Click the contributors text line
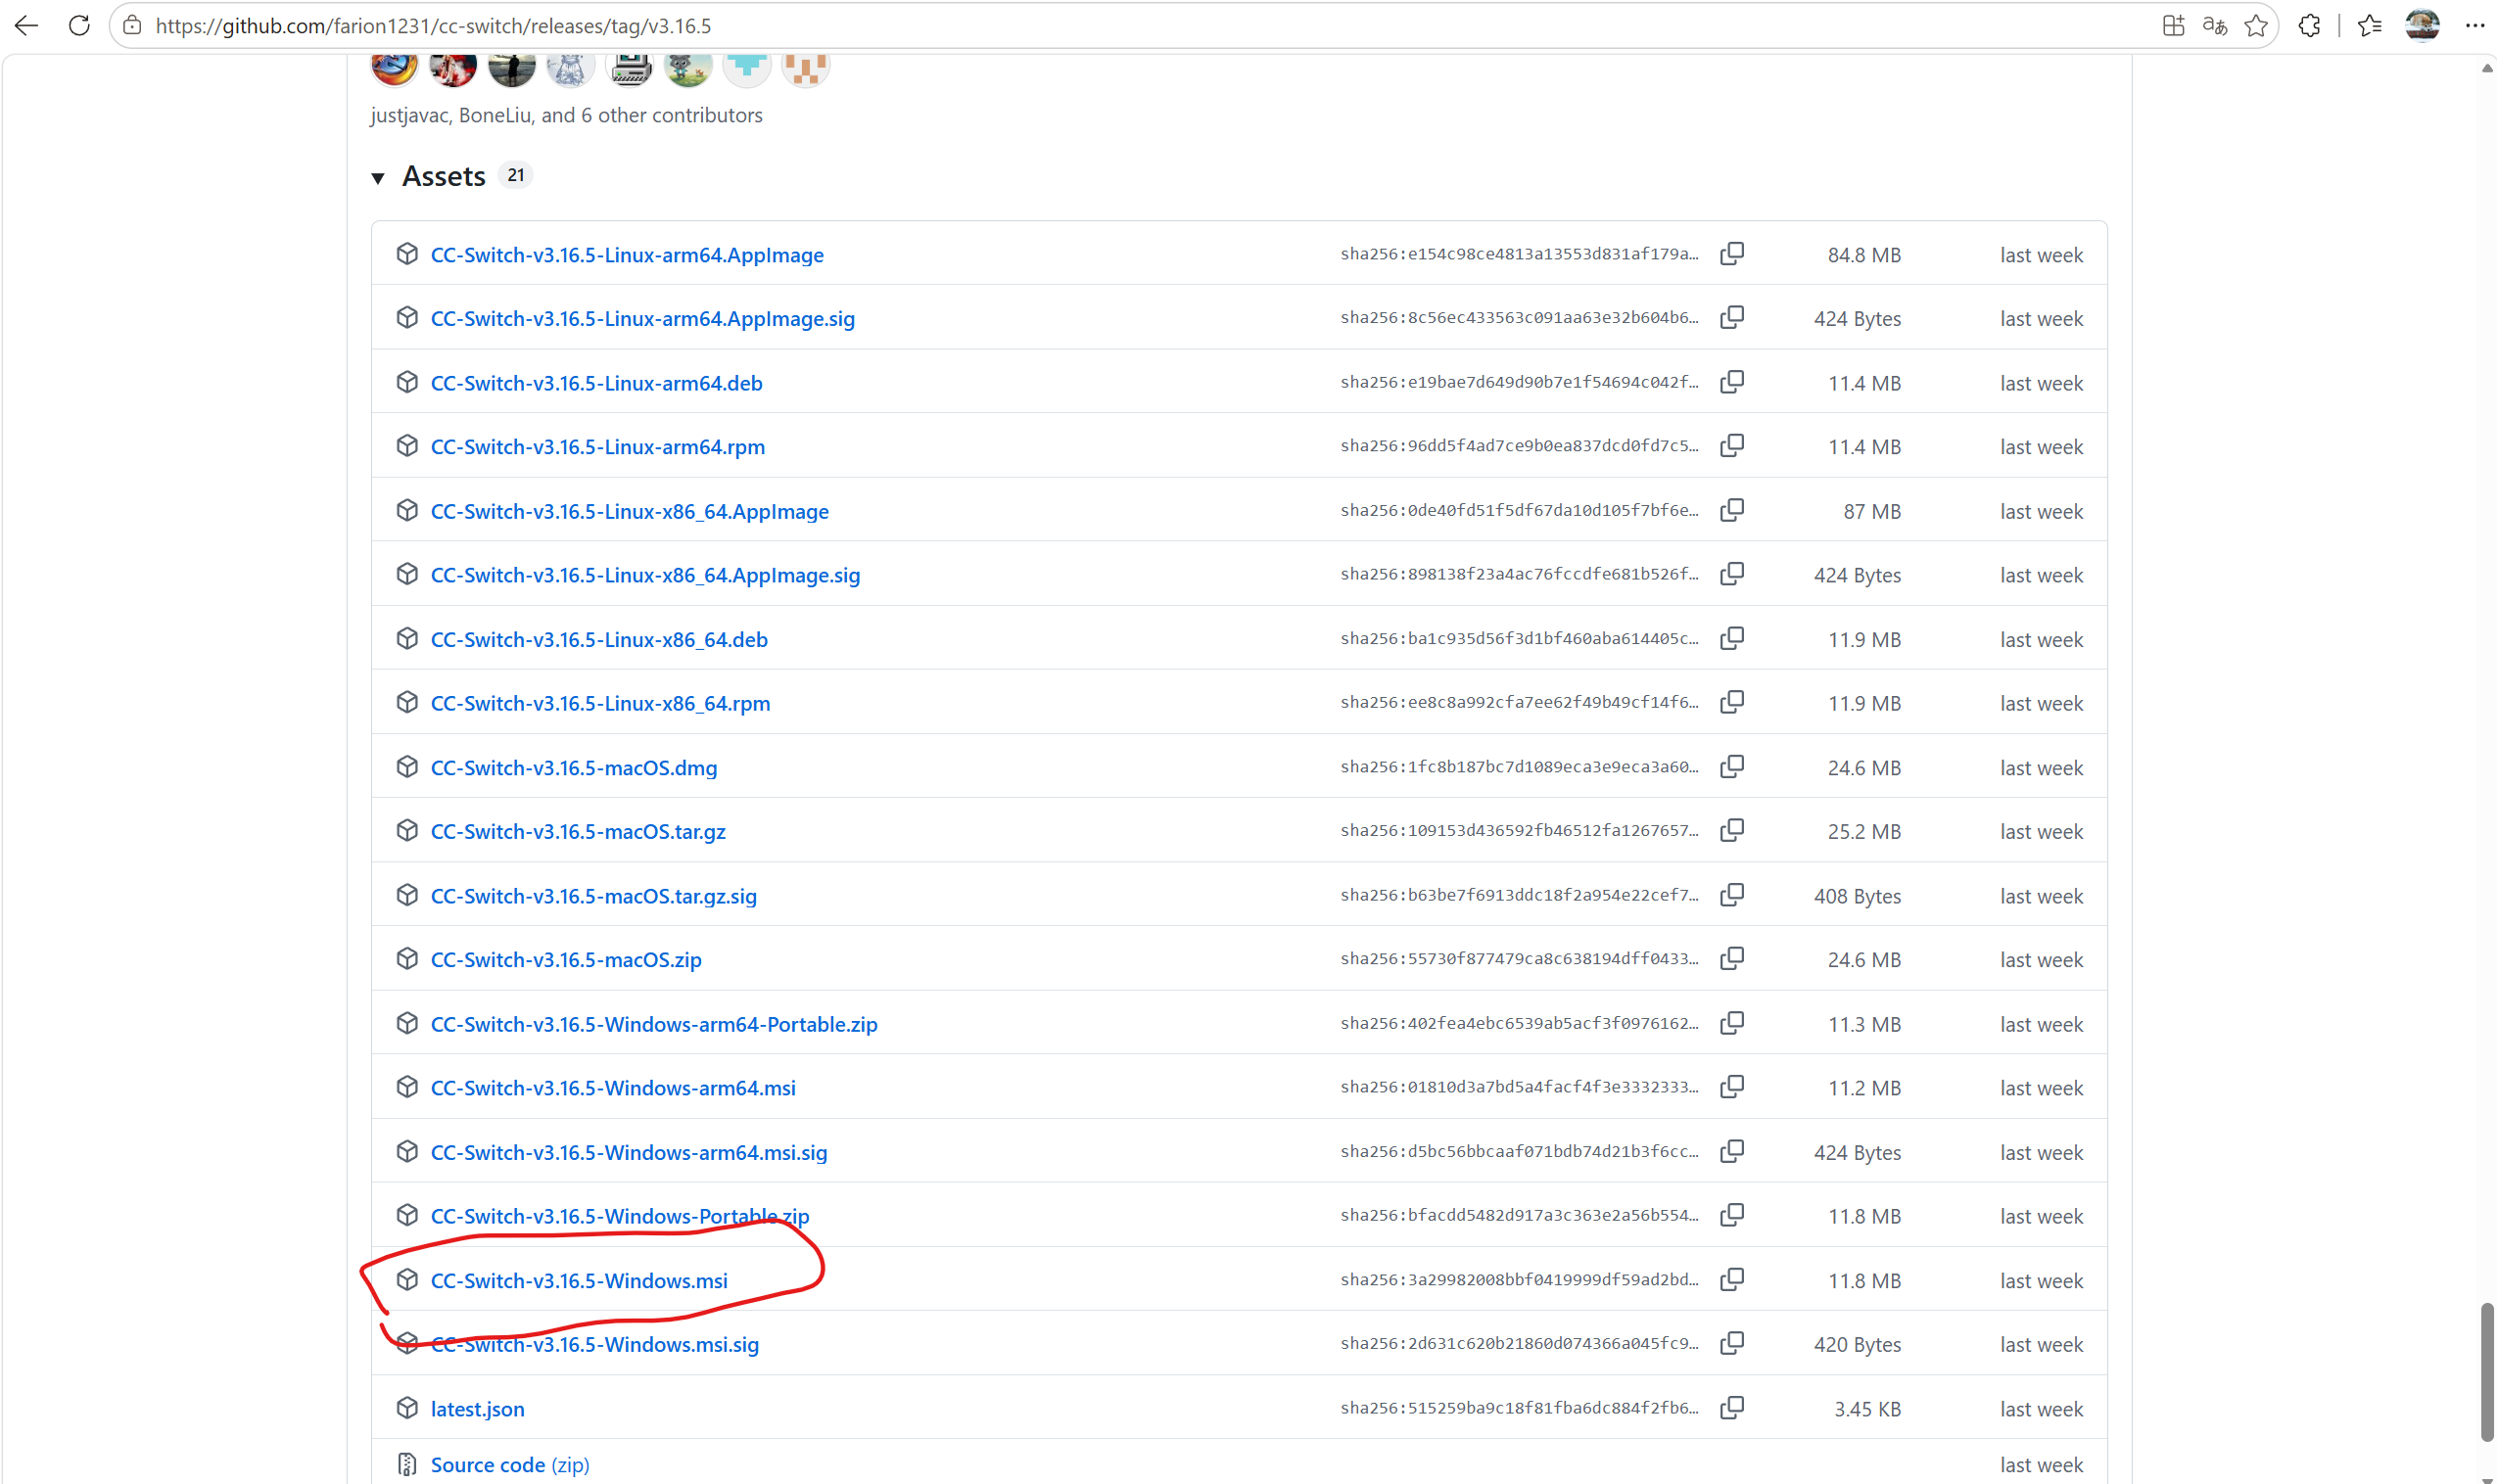The height and width of the screenshot is (1484, 2497). point(566,115)
